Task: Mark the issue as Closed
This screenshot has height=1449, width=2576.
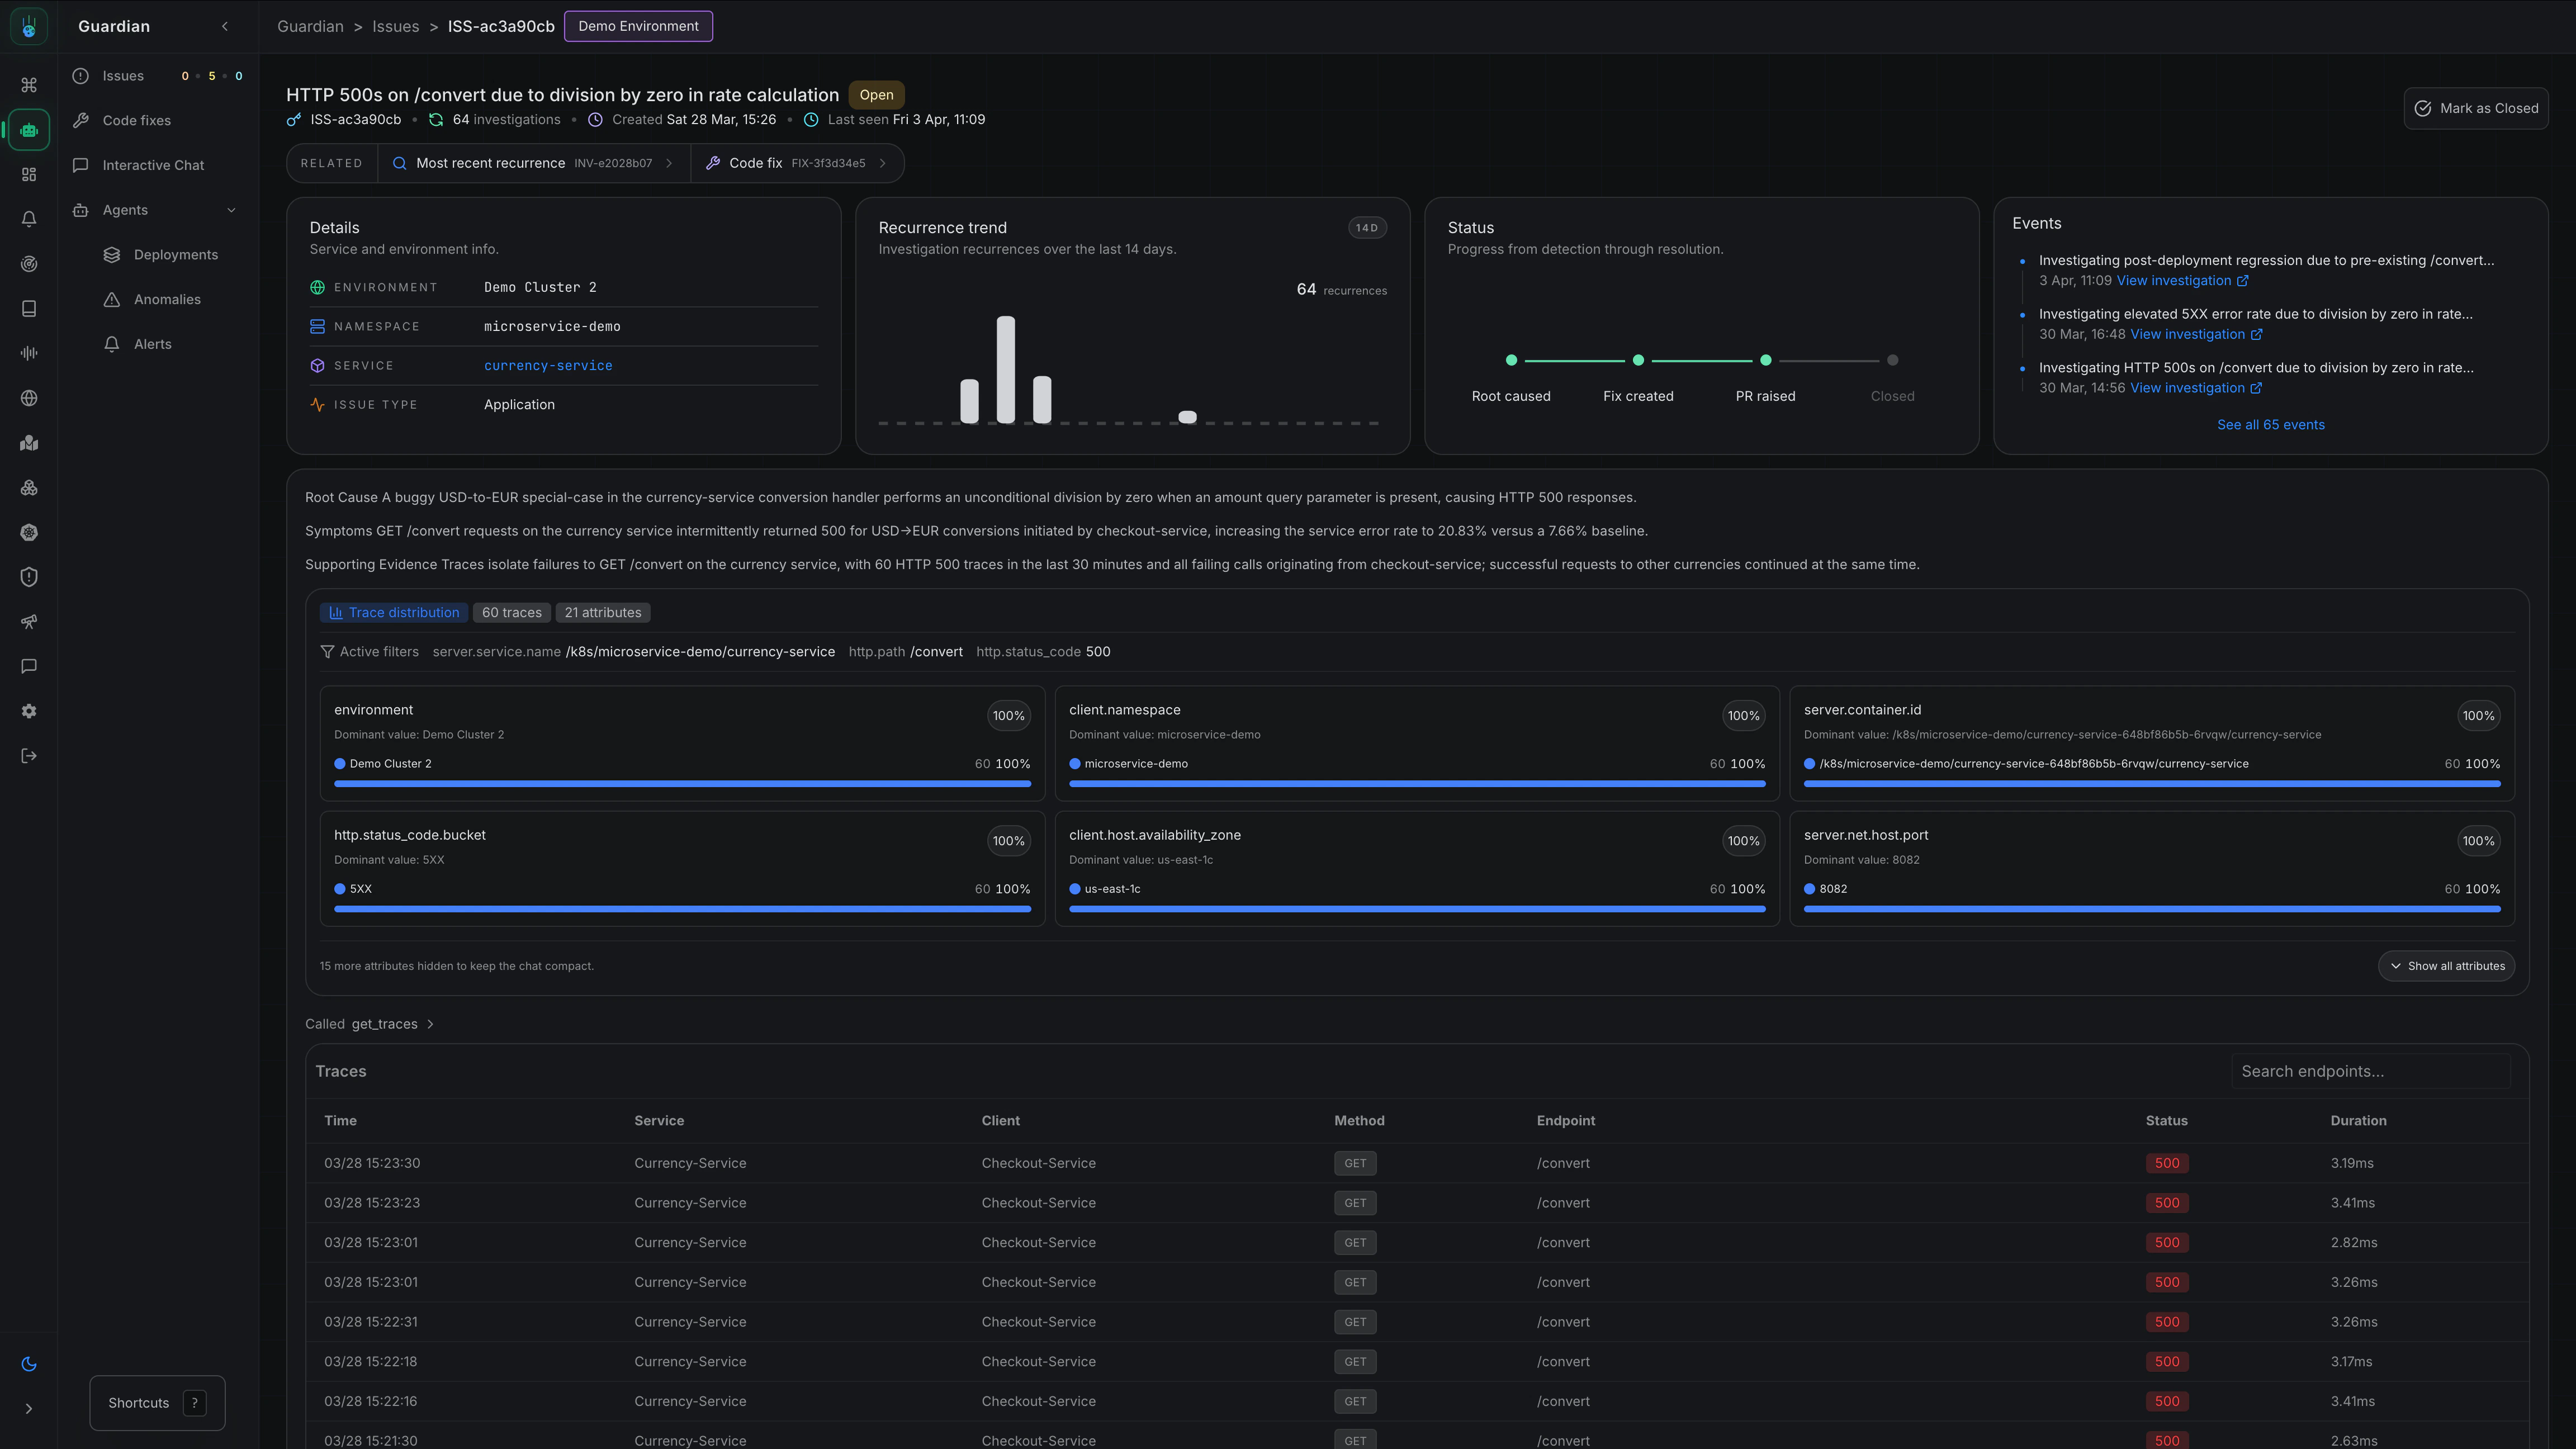Action: pyautogui.click(x=2475, y=108)
